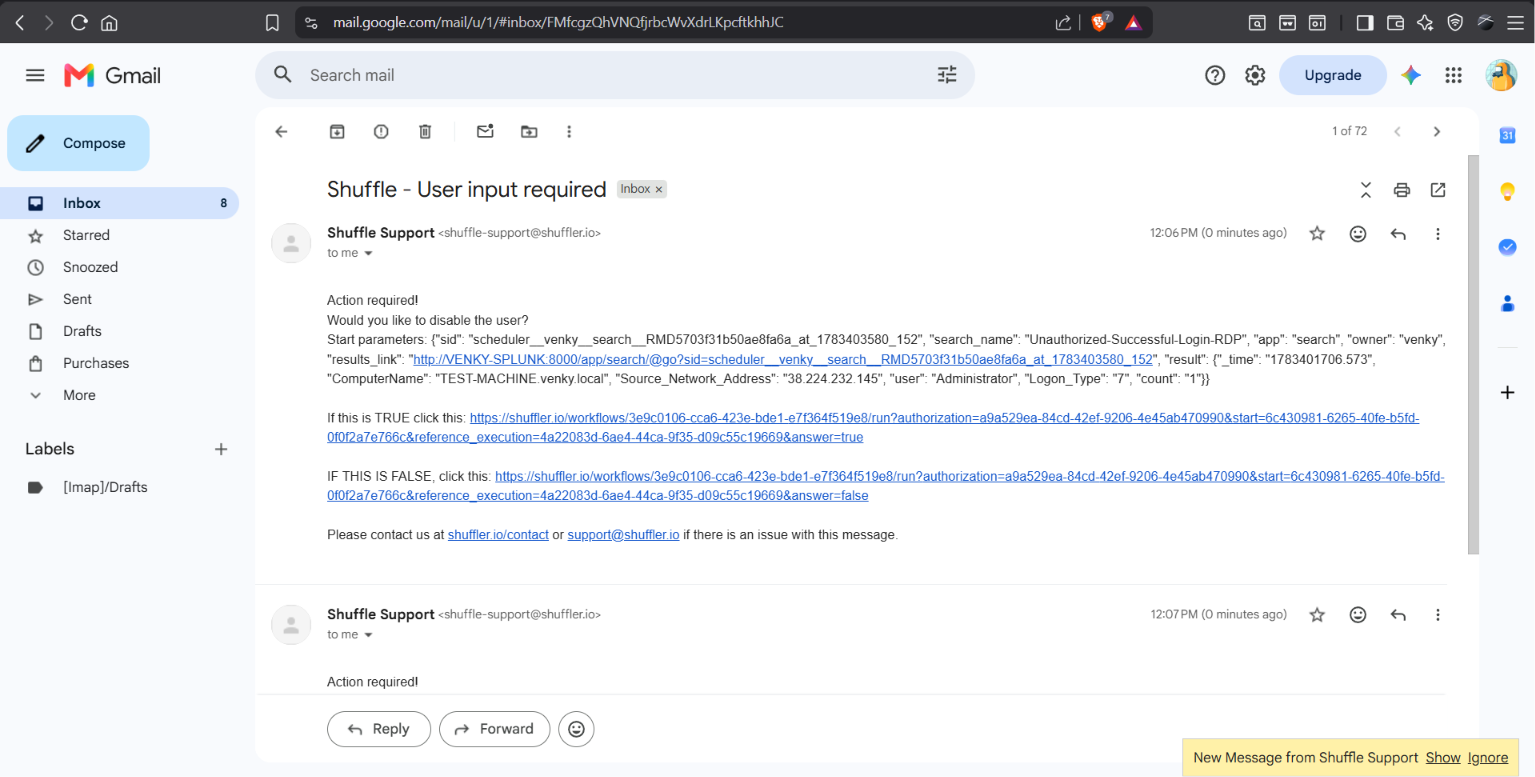The image size is (1535, 777).
Task: Click the Search mail field
Action: [615, 75]
